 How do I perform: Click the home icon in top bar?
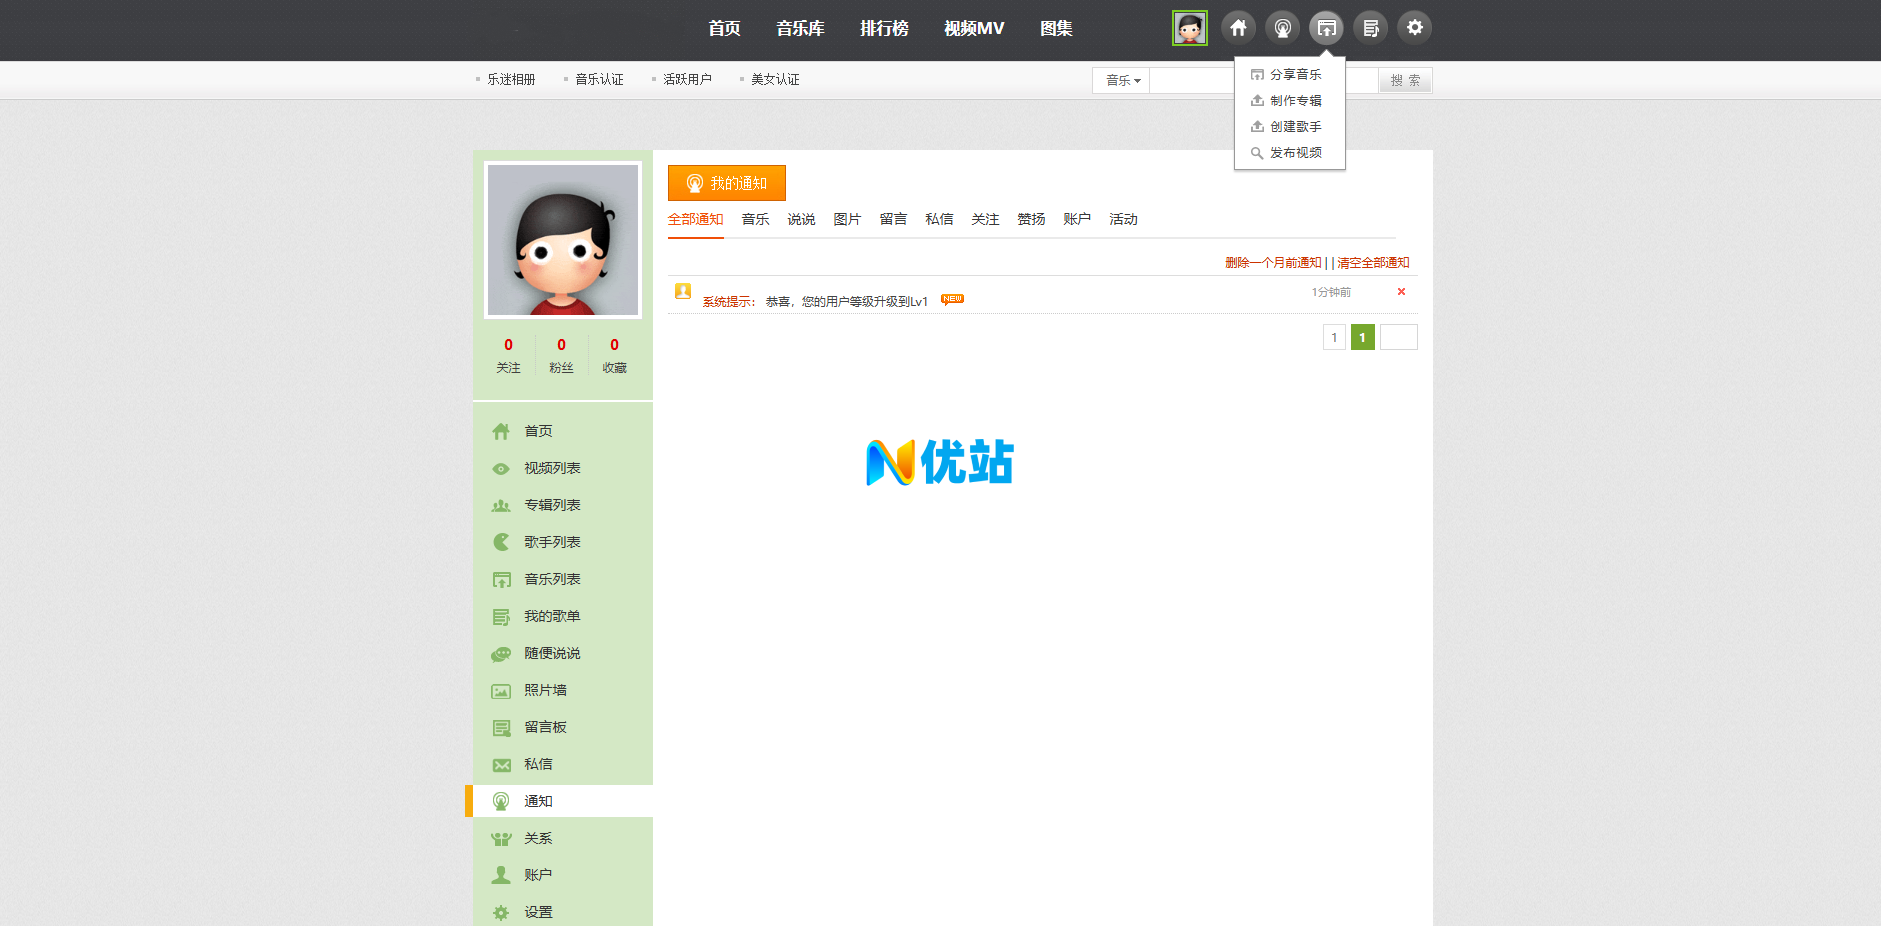coord(1238,28)
